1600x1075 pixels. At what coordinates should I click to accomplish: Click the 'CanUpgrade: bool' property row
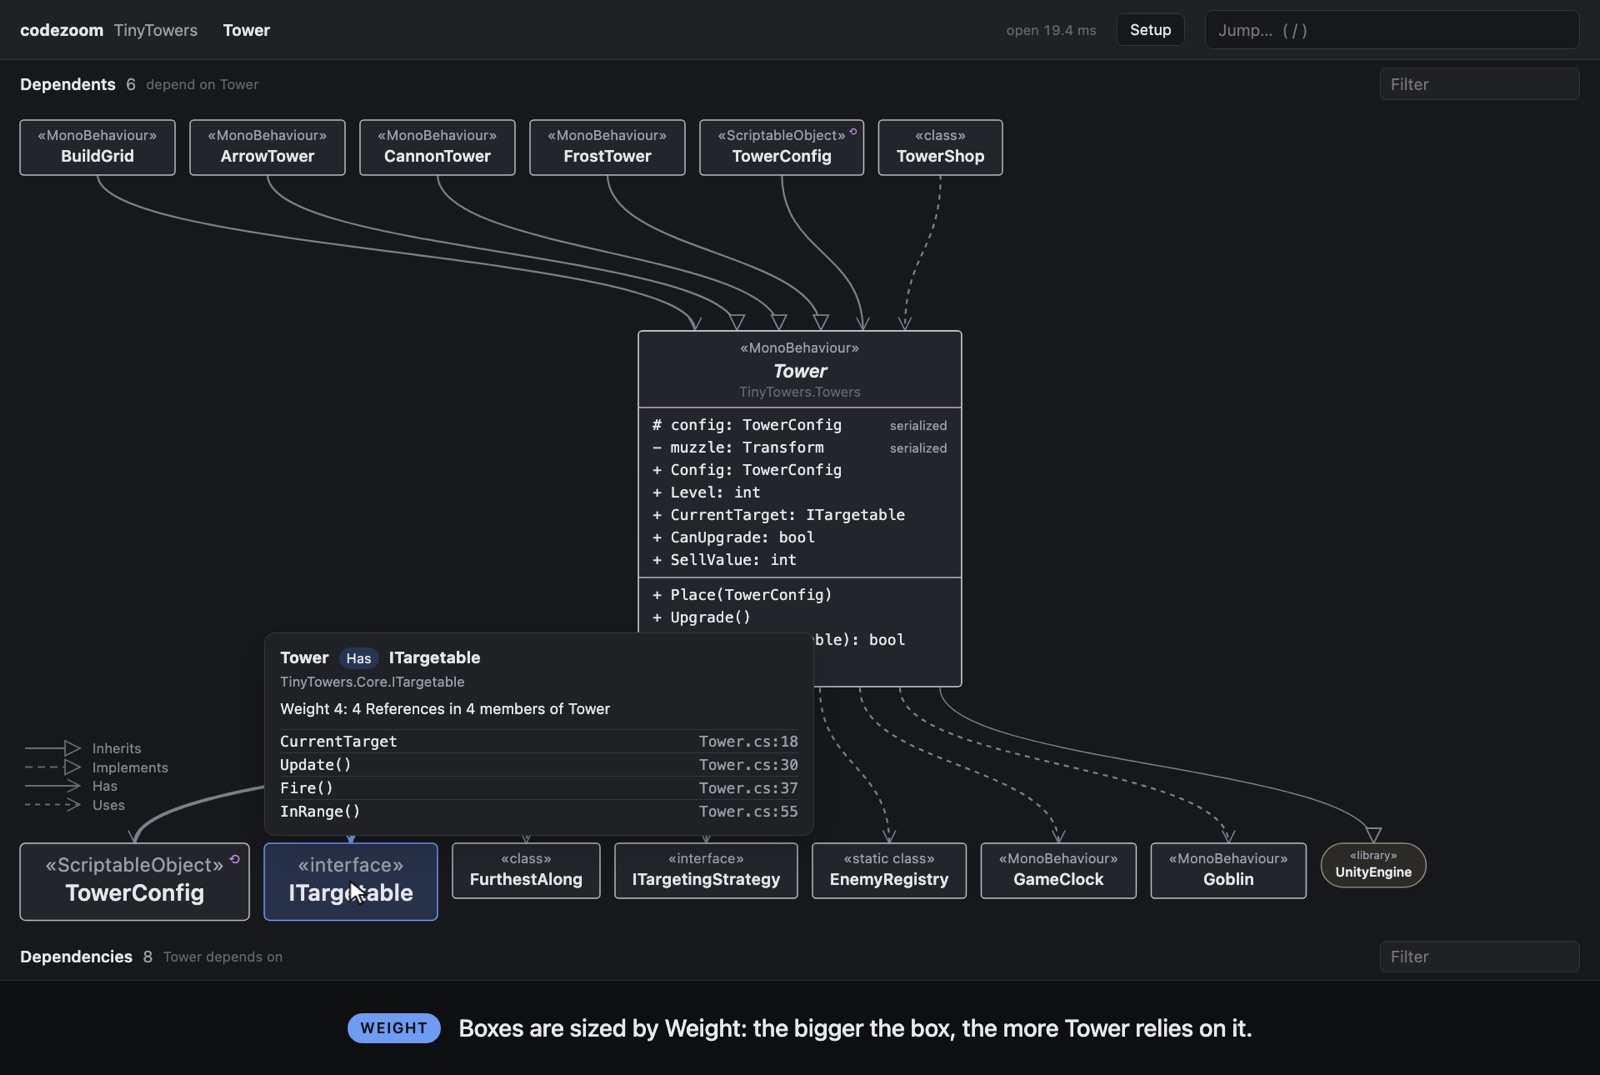tap(800, 538)
